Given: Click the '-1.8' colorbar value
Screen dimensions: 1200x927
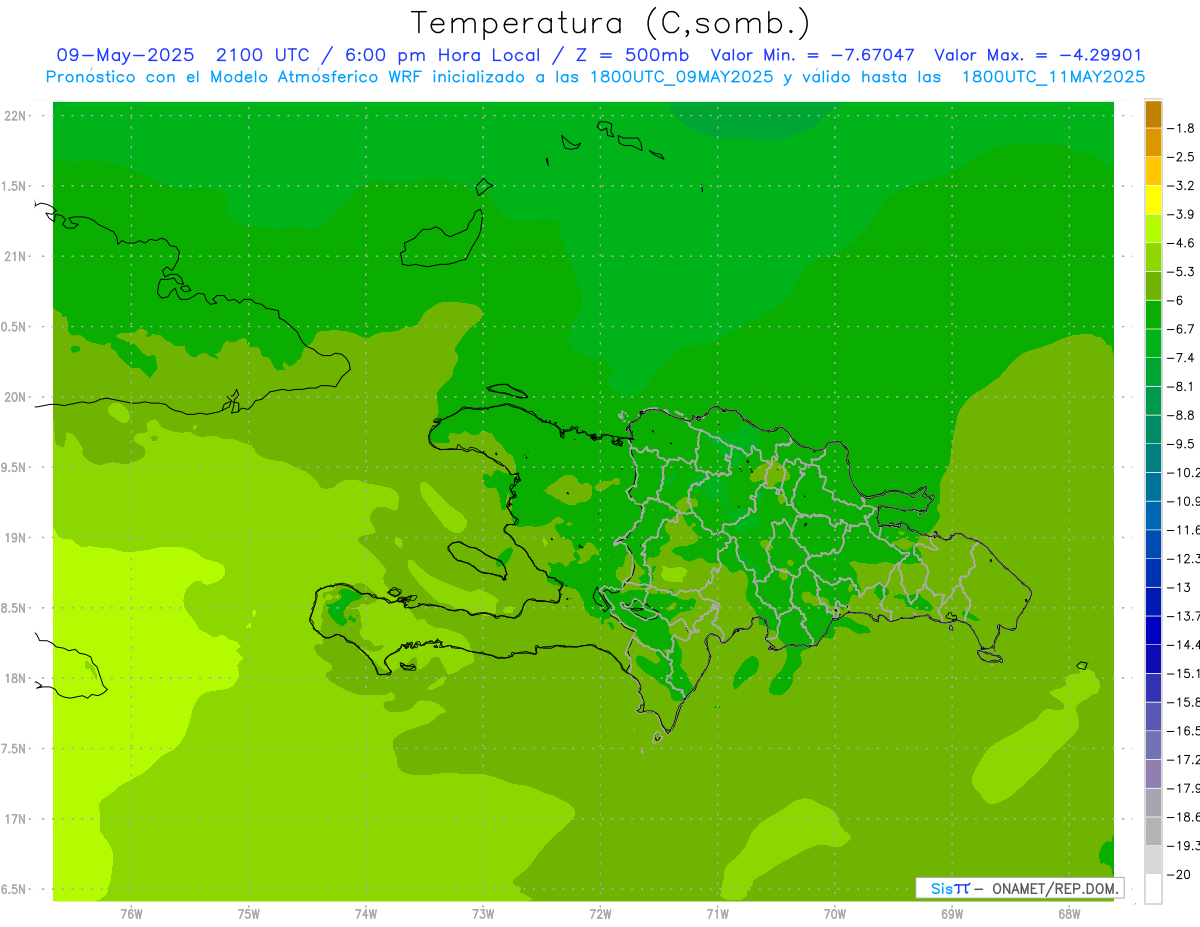Looking at the screenshot, I should coord(1182,128).
